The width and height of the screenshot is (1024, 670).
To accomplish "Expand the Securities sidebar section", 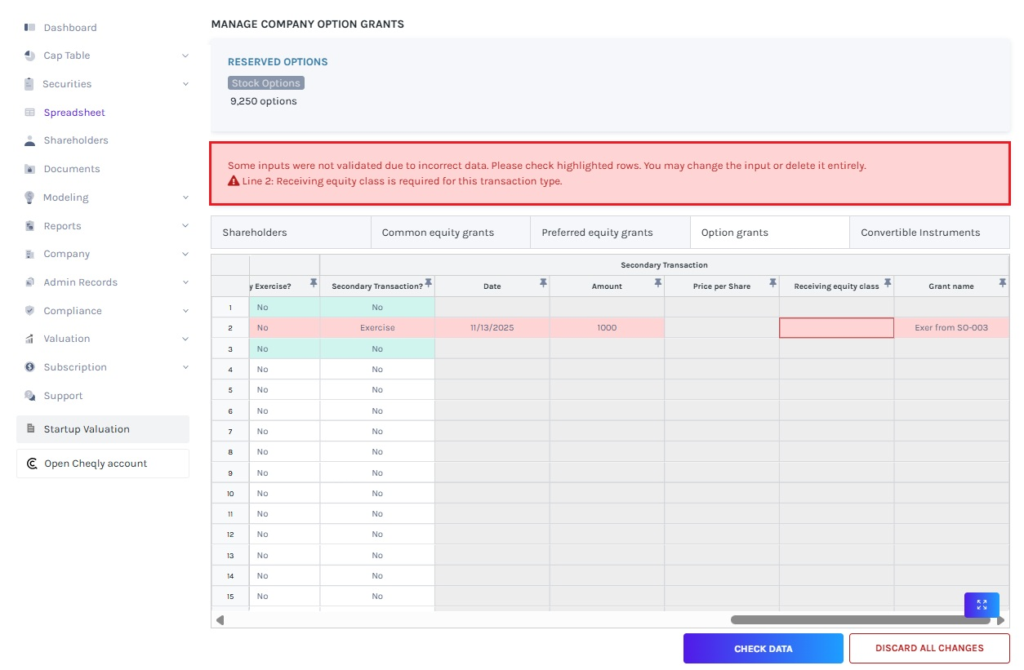I will (x=185, y=84).
